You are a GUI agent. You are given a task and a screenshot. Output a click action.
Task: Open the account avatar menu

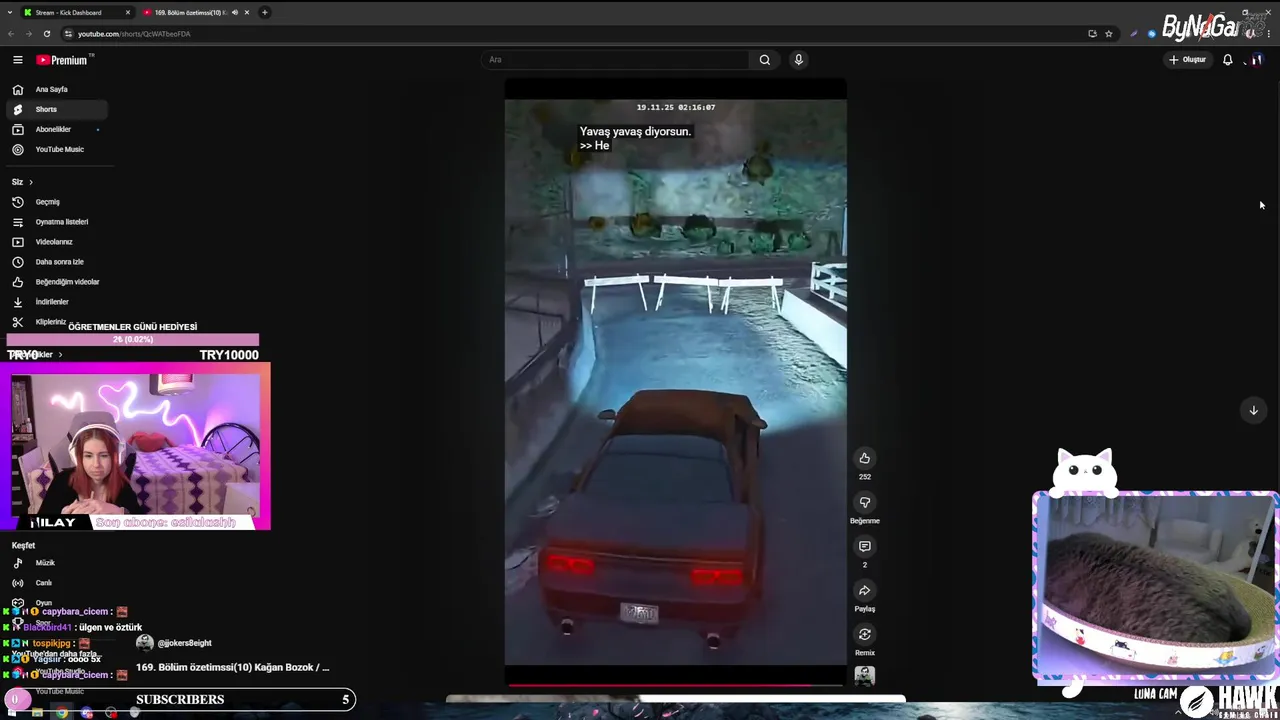coord(1257,60)
